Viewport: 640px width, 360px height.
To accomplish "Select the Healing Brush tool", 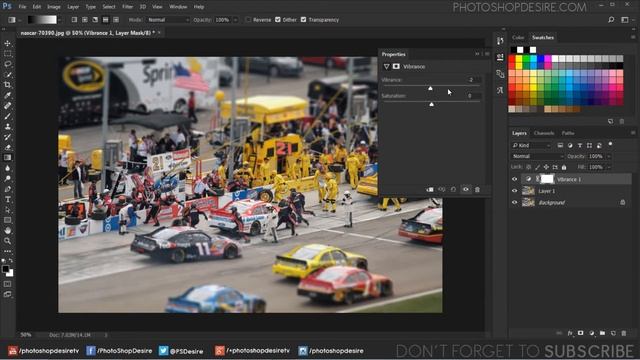I will click(x=7, y=106).
